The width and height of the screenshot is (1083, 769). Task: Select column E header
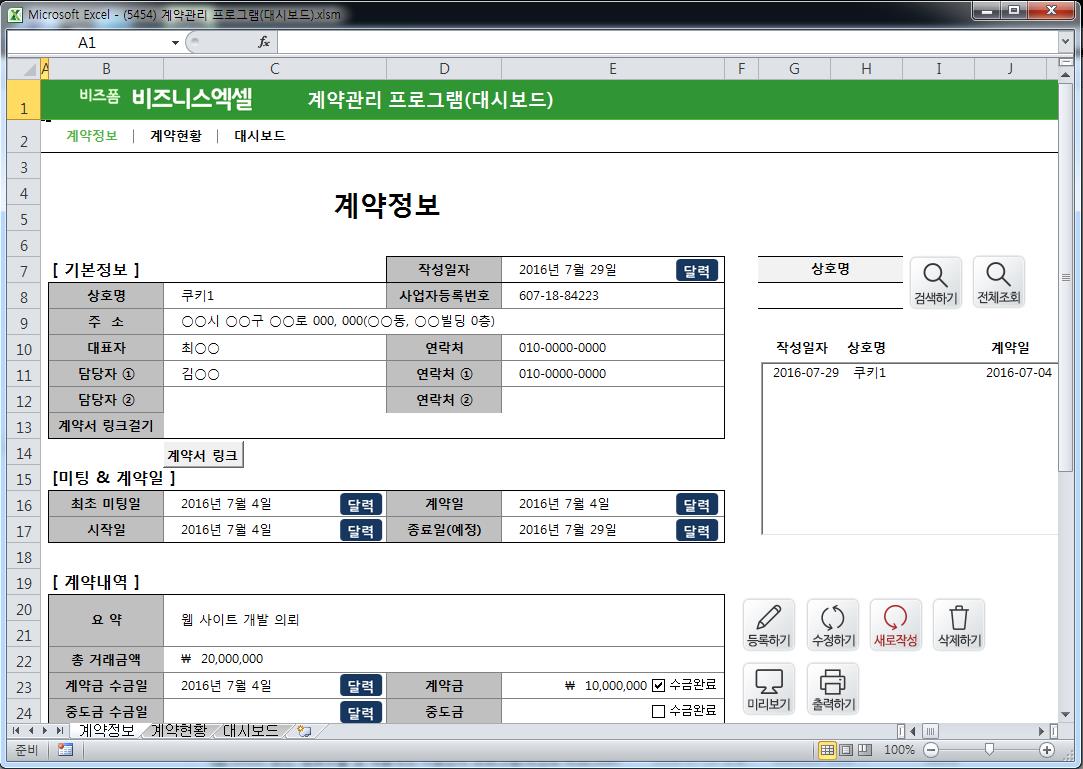(613, 68)
